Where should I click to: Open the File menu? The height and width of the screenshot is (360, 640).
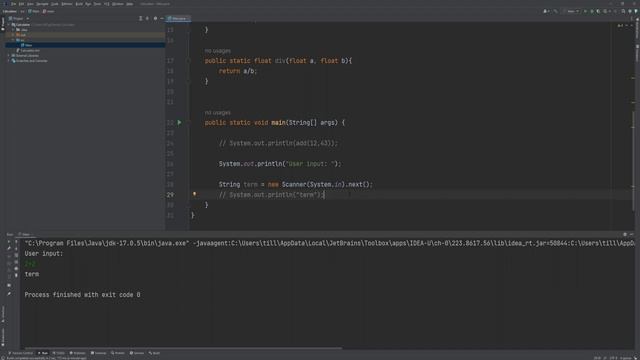point(13,4)
